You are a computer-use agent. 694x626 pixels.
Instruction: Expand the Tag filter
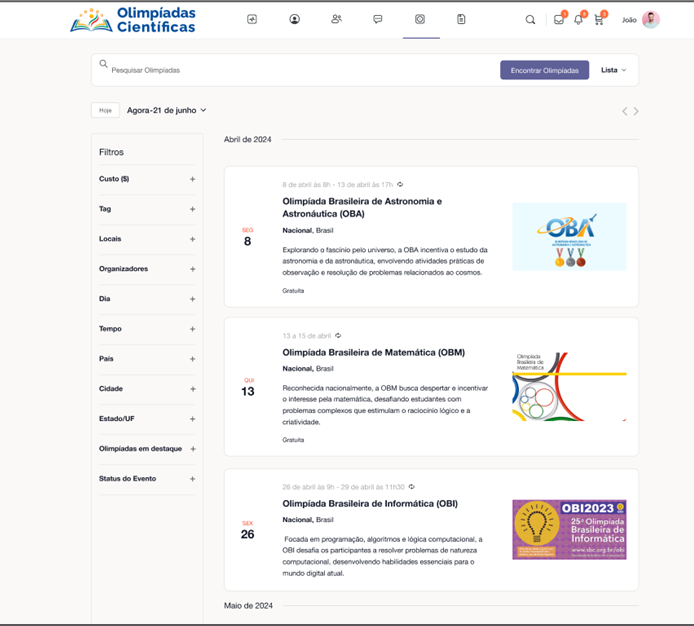point(147,209)
